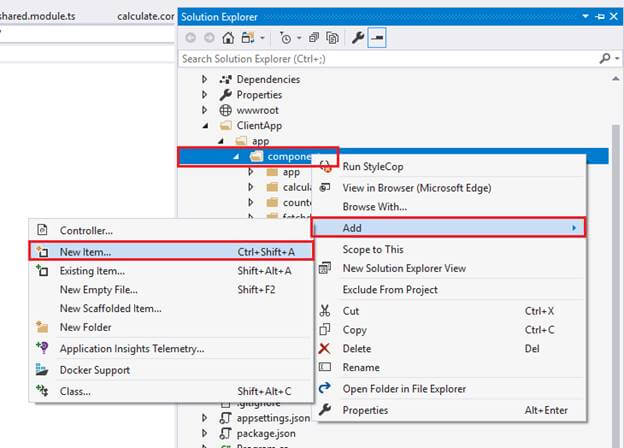Image resolution: width=624 pixels, height=448 pixels.
Task: Open the Add submenu
Action: [449, 228]
